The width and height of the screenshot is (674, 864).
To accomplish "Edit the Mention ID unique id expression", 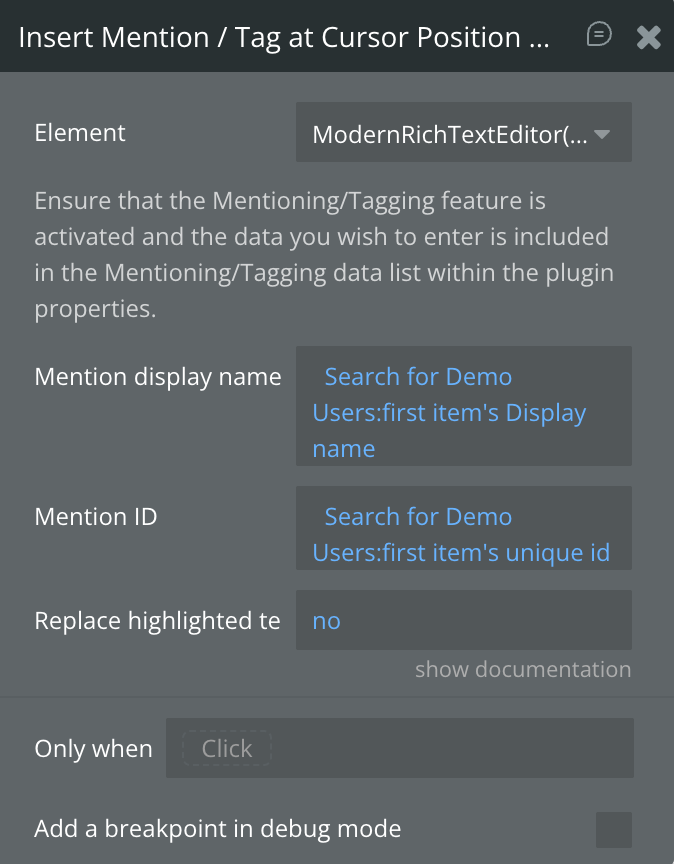I will [461, 553].
